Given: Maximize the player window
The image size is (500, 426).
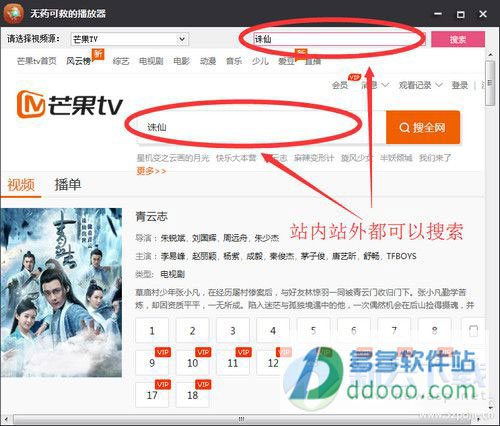Looking at the screenshot, I should tap(460, 14).
